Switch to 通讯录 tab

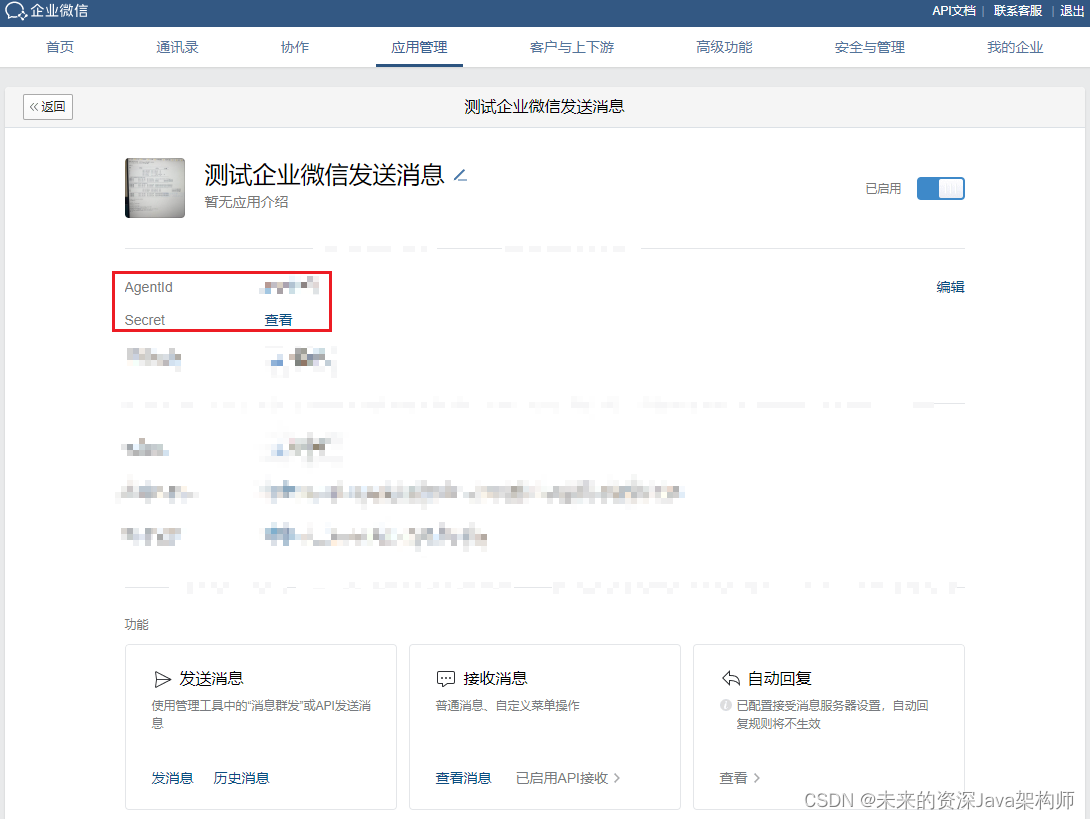[177, 47]
